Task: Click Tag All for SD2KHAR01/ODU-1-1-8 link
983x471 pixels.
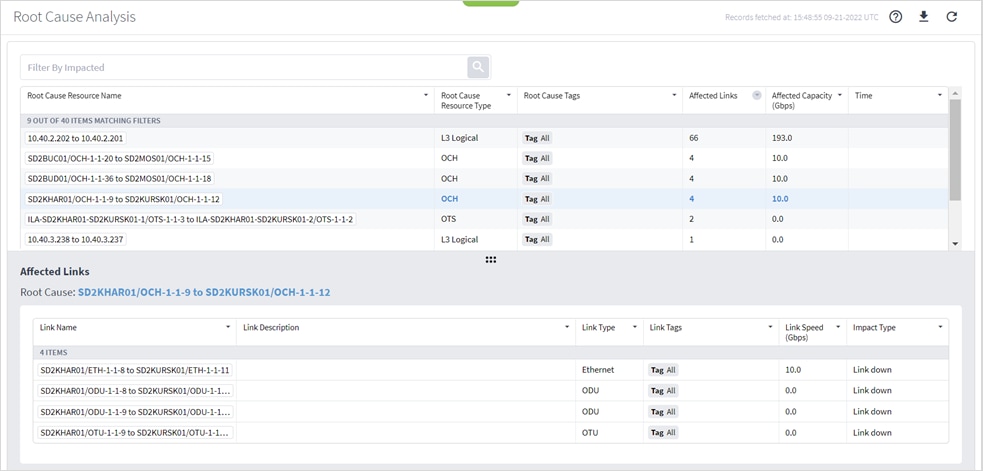Action: click(663, 391)
